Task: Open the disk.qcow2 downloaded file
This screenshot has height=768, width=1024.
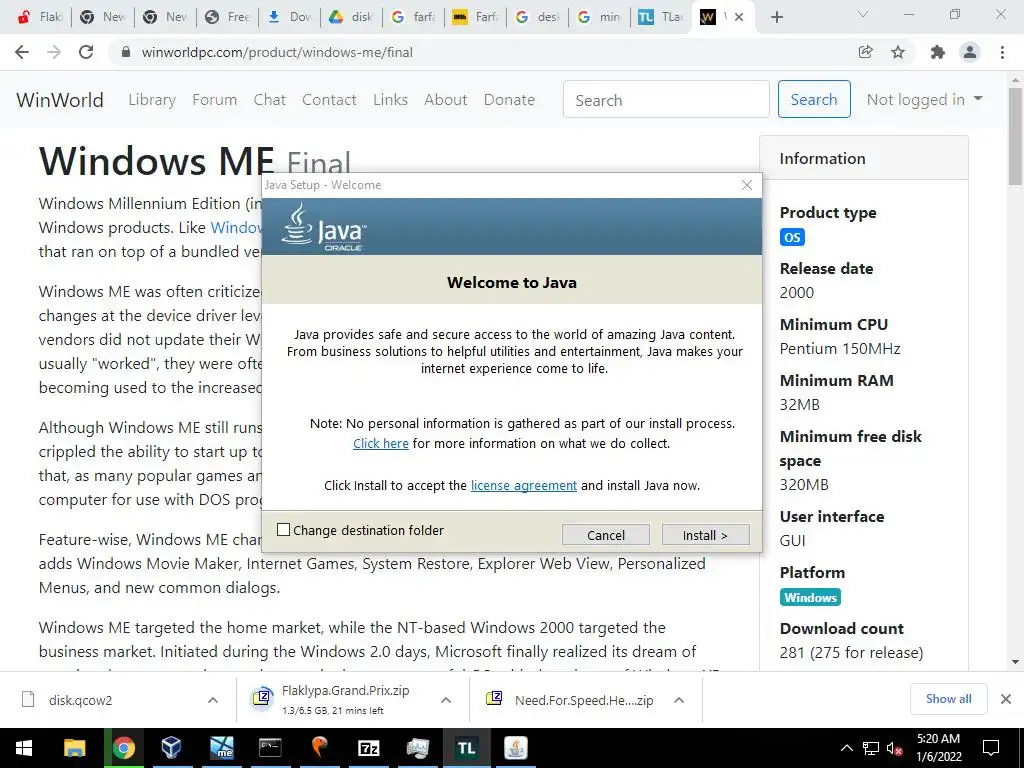Action: [80, 700]
